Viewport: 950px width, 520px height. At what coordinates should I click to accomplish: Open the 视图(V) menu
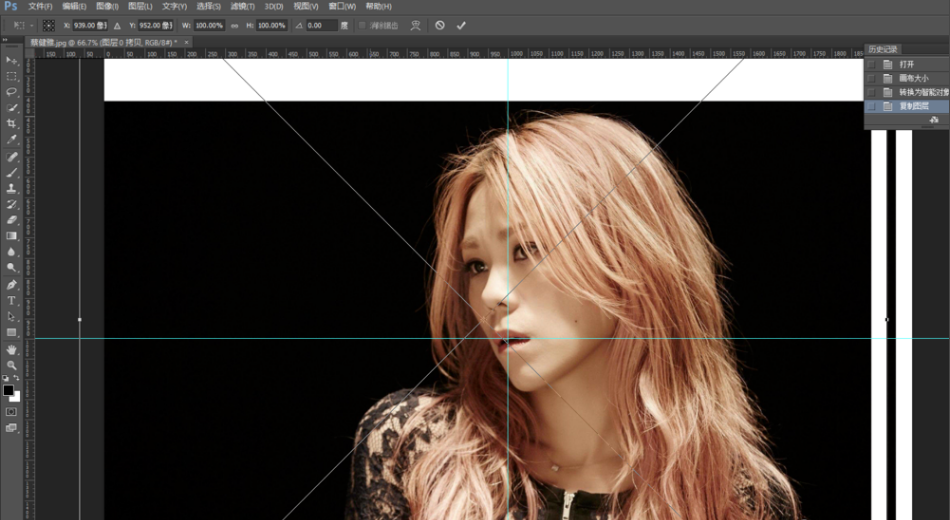306,6
